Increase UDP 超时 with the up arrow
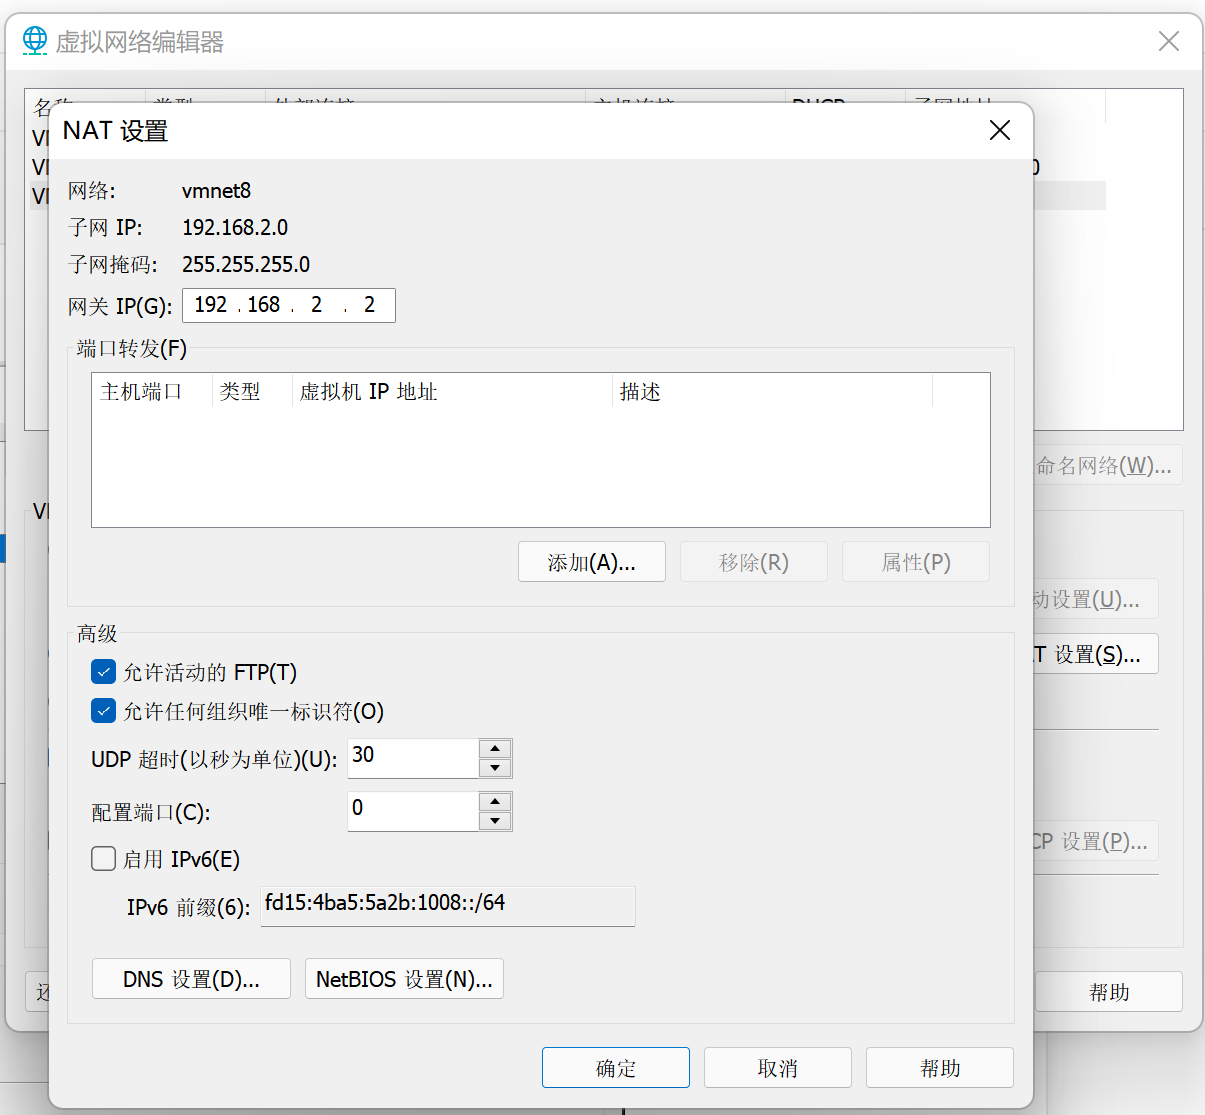The height and width of the screenshot is (1115, 1205). point(495,749)
